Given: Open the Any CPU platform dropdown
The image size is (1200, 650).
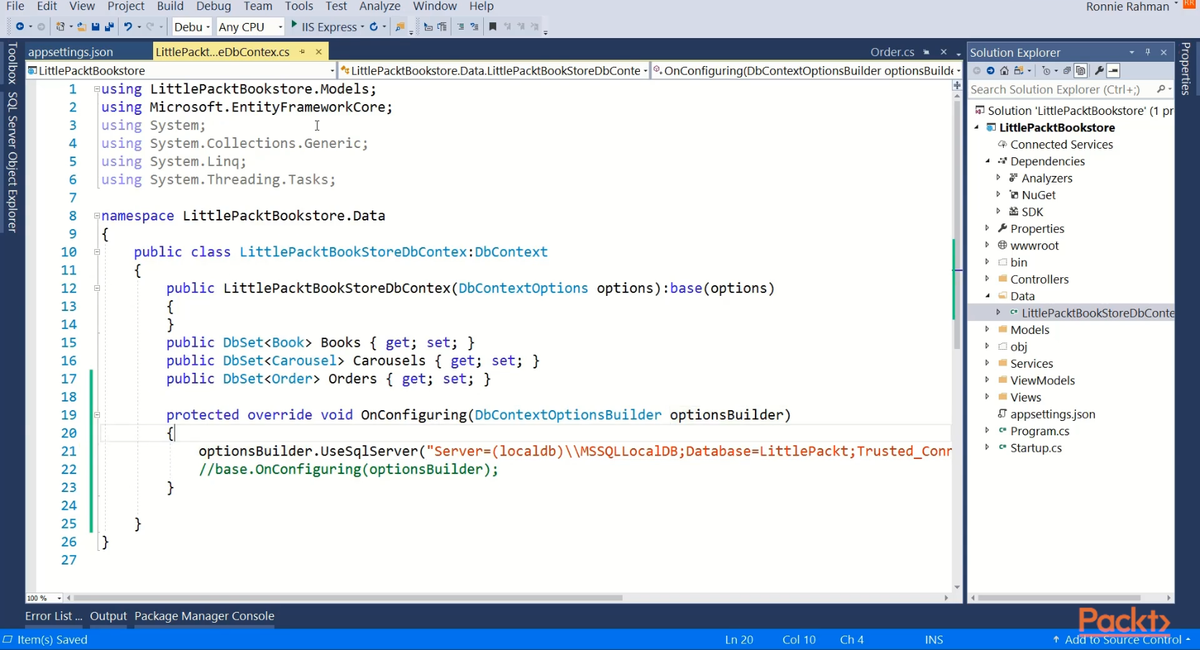Looking at the screenshot, I should tap(250, 26).
